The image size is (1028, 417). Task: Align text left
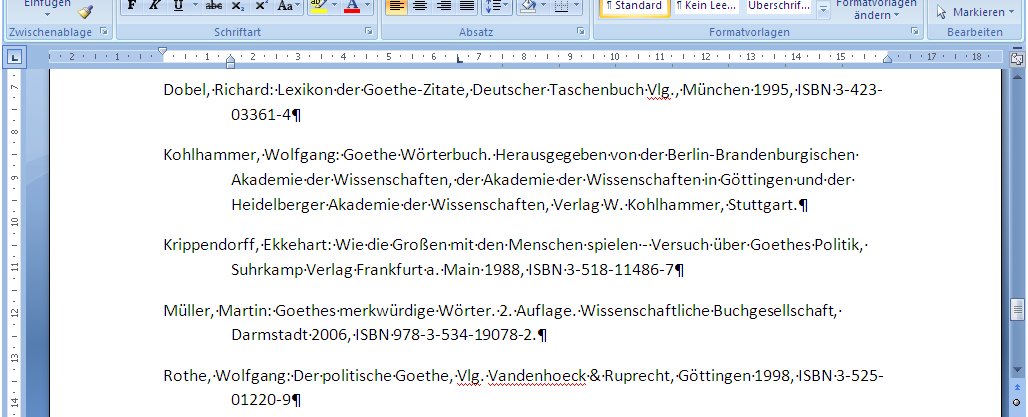click(x=395, y=6)
